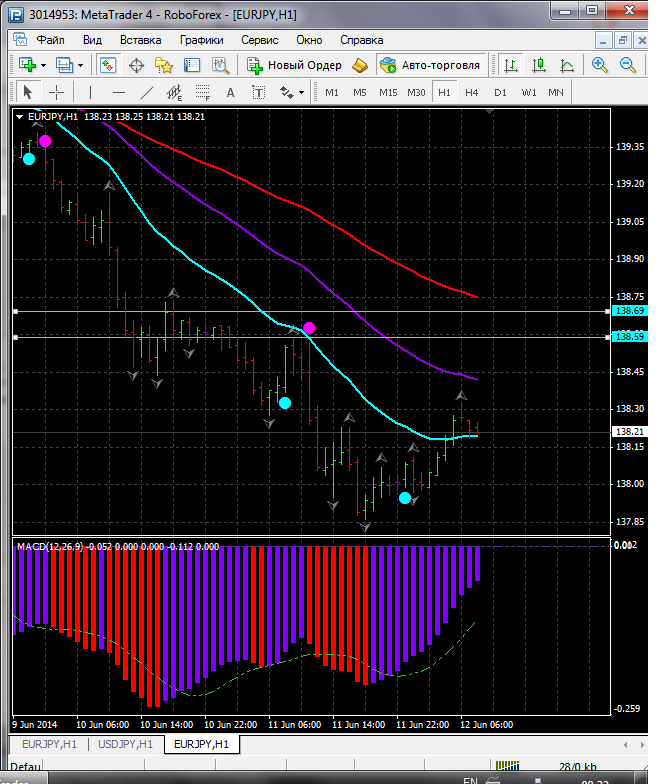The width and height of the screenshot is (660, 784).
Task: Toggle the Market Watch window icon
Action: click(x=108, y=65)
